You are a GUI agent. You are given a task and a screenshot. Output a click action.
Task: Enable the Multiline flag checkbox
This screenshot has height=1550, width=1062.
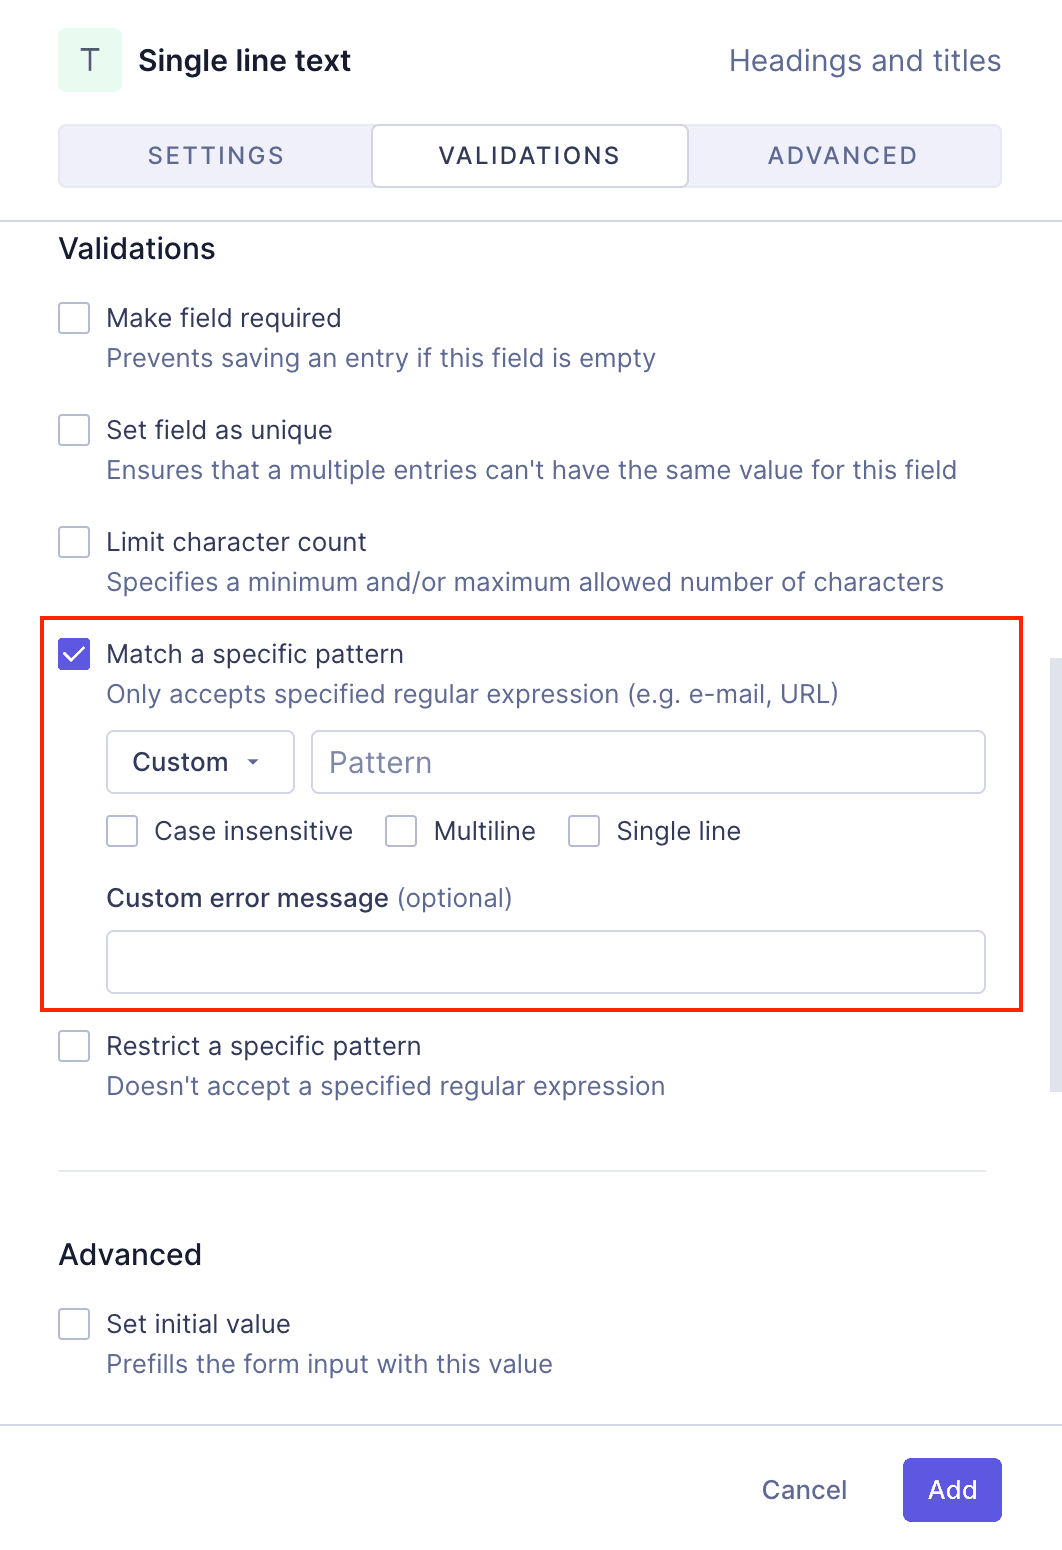click(x=401, y=831)
